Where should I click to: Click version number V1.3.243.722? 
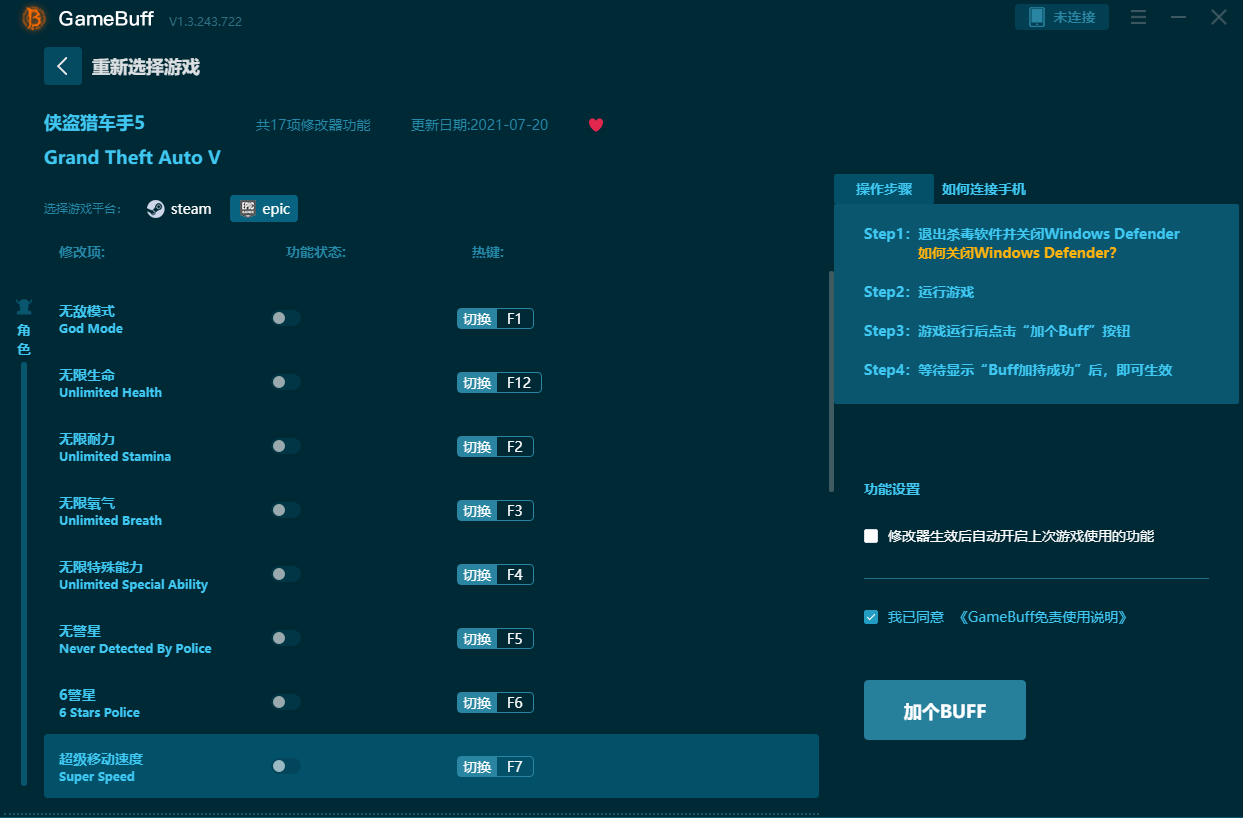point(205,21)
